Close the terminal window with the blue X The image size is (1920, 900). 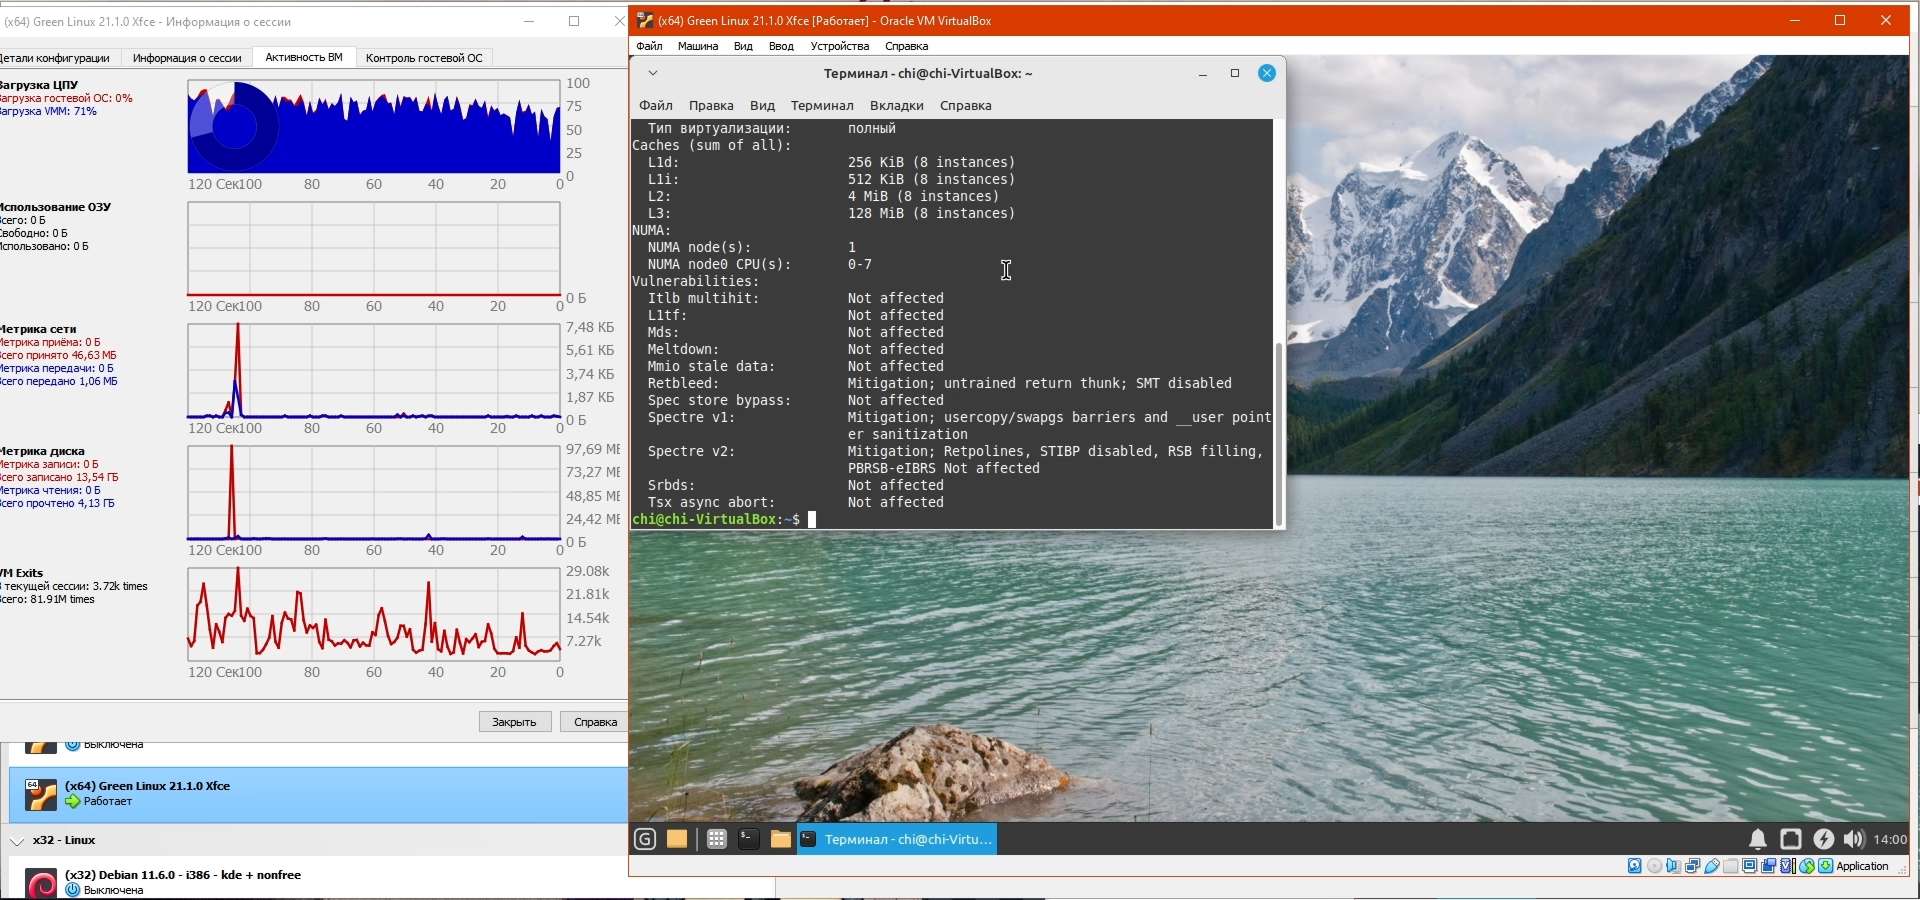[x=1267, y=73]
